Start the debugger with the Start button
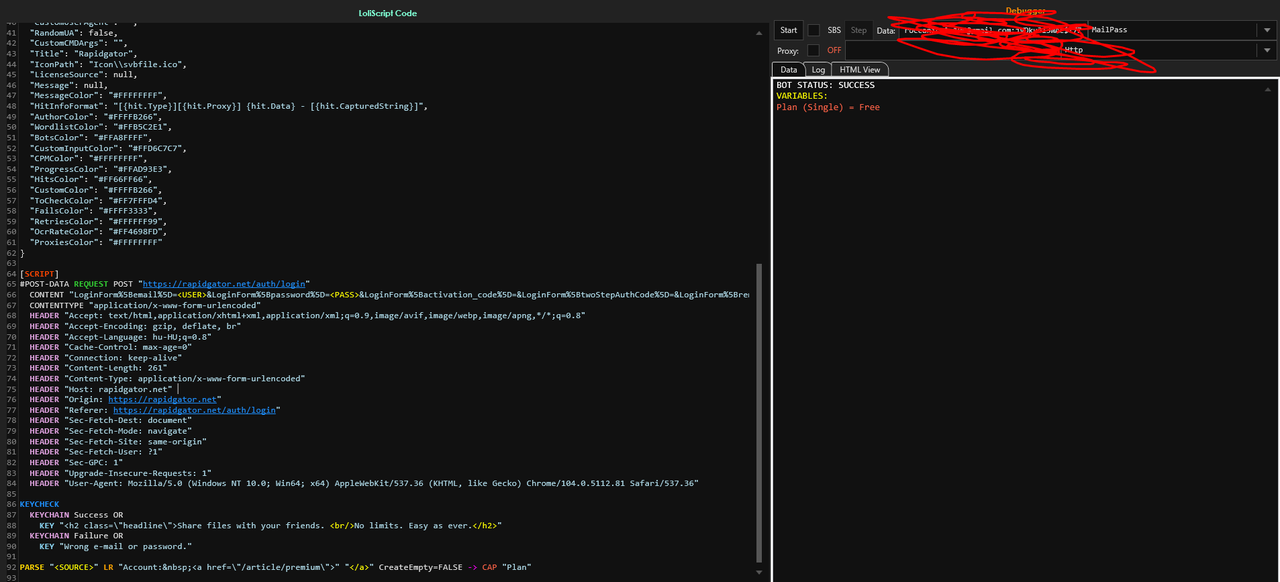 tap(789, 30)
